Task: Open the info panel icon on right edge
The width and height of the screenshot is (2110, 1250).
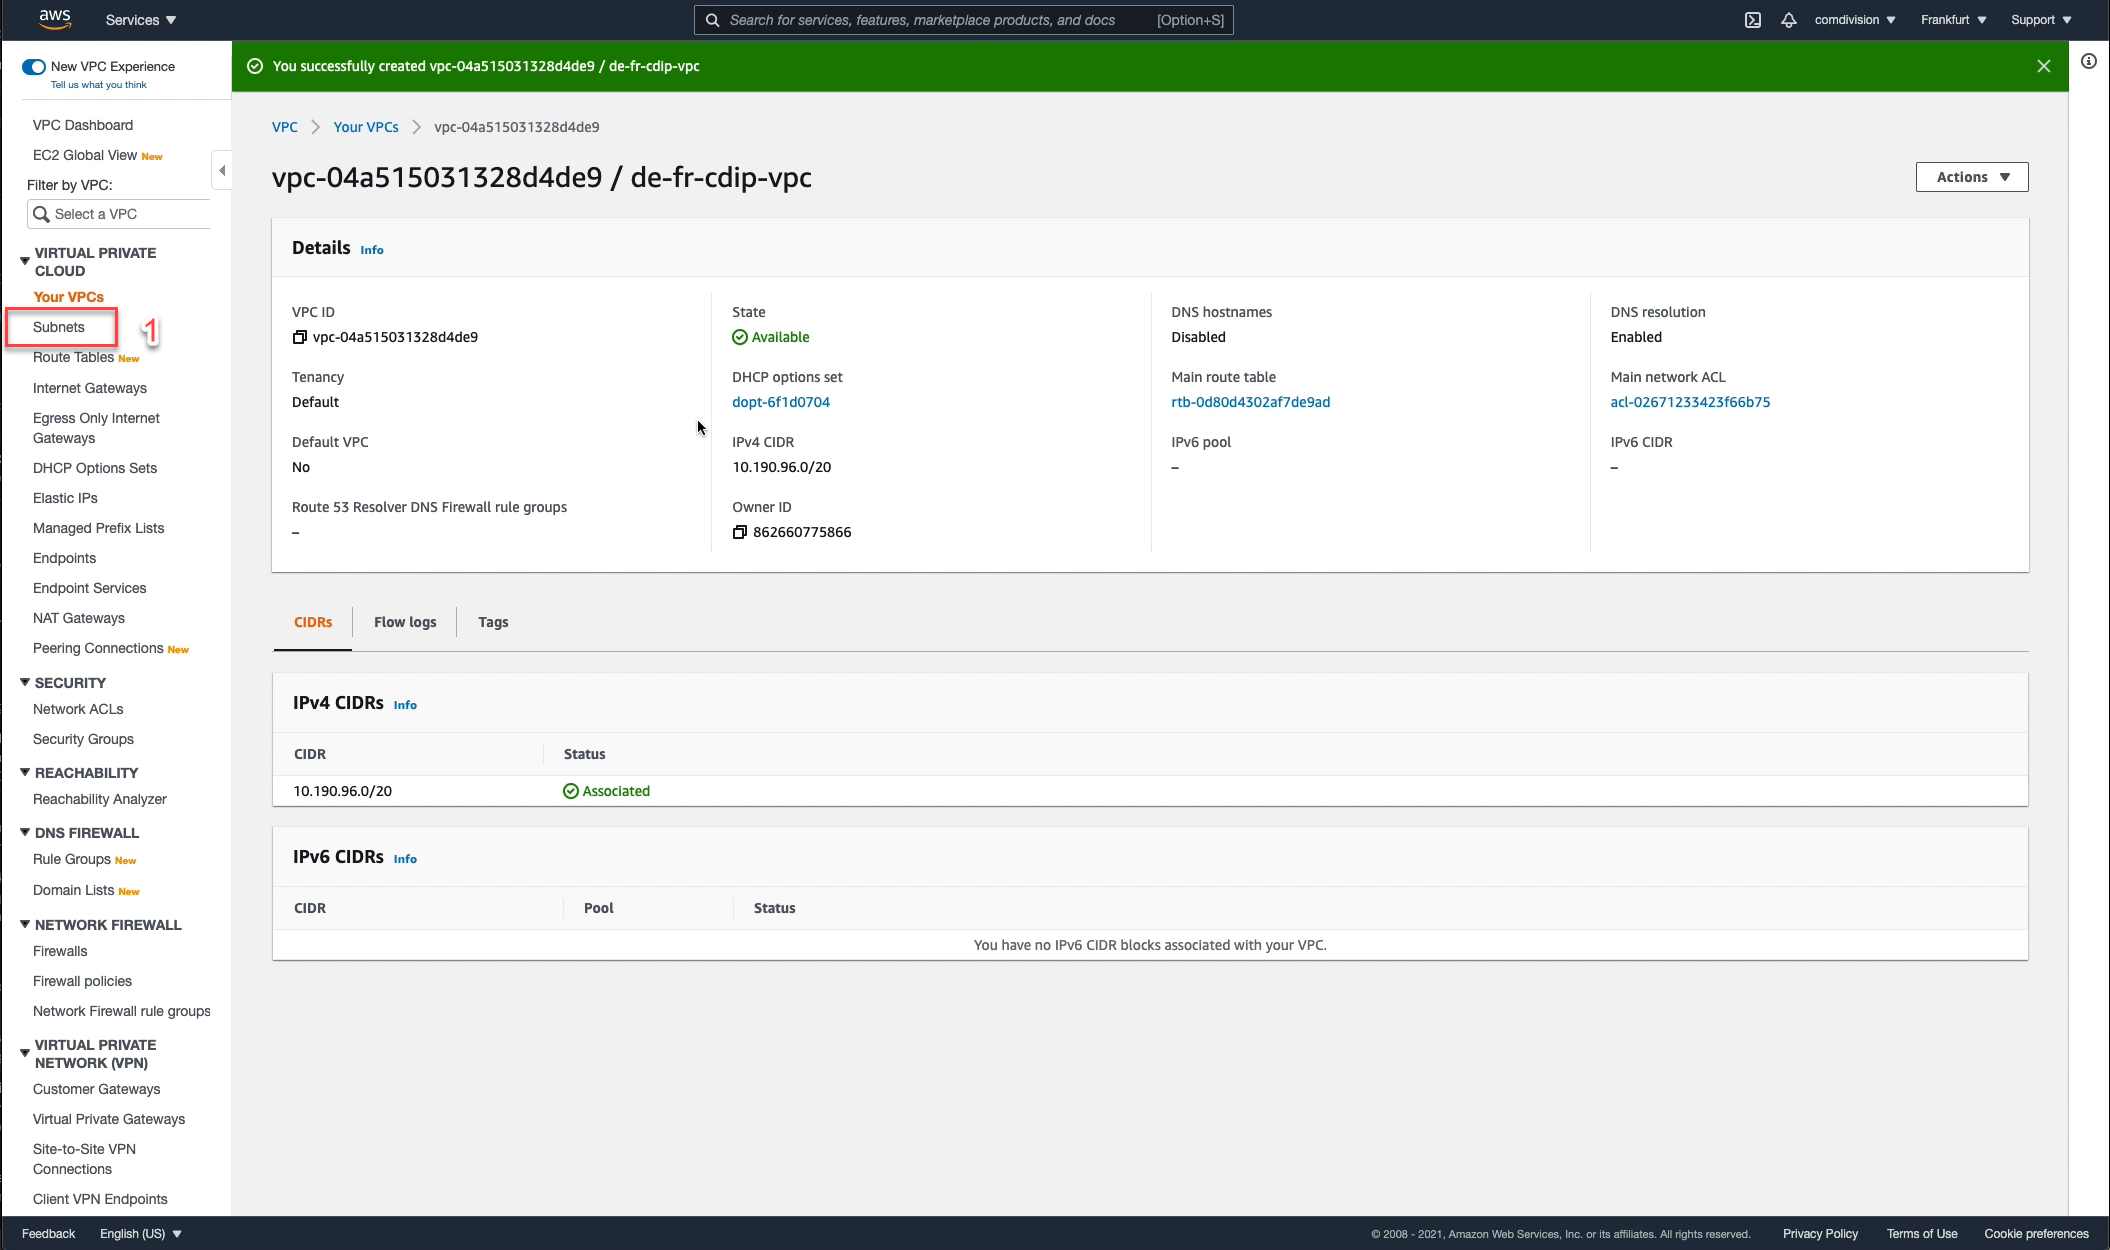Action: 2089,62
